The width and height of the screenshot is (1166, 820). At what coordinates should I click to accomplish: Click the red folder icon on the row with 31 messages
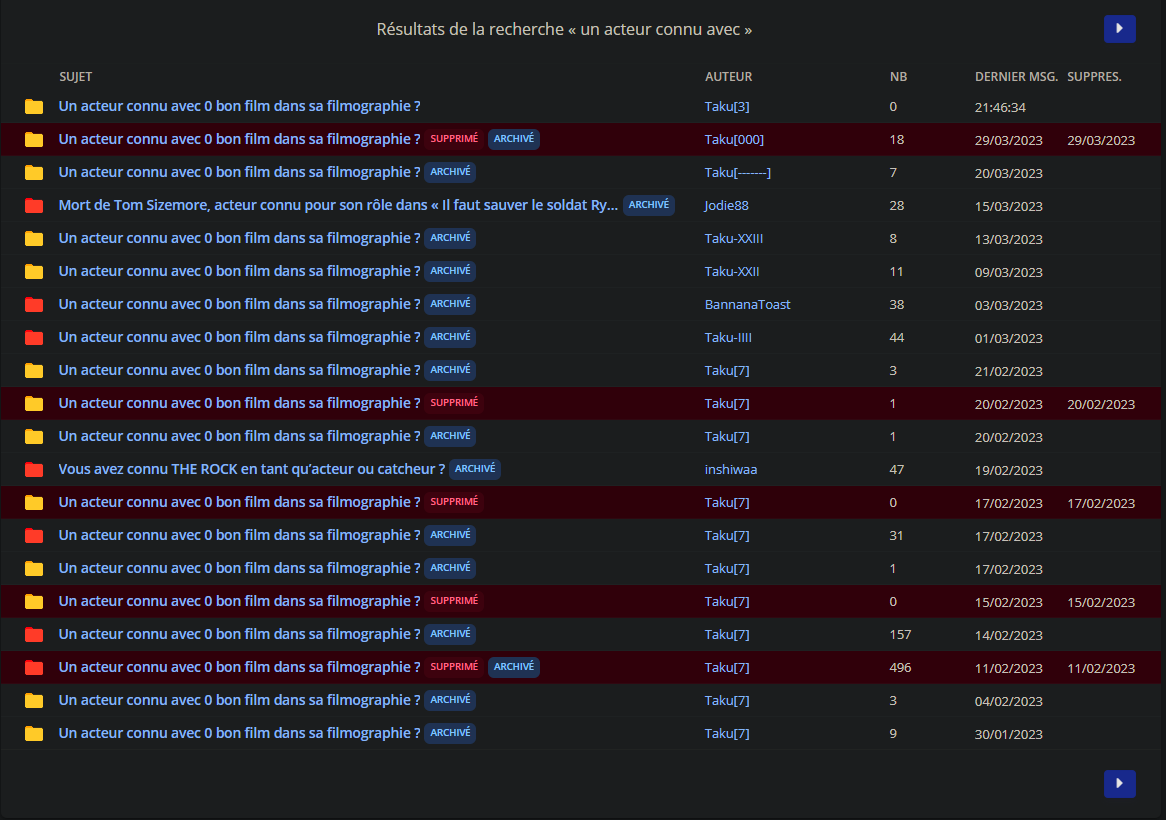(33, 535)
